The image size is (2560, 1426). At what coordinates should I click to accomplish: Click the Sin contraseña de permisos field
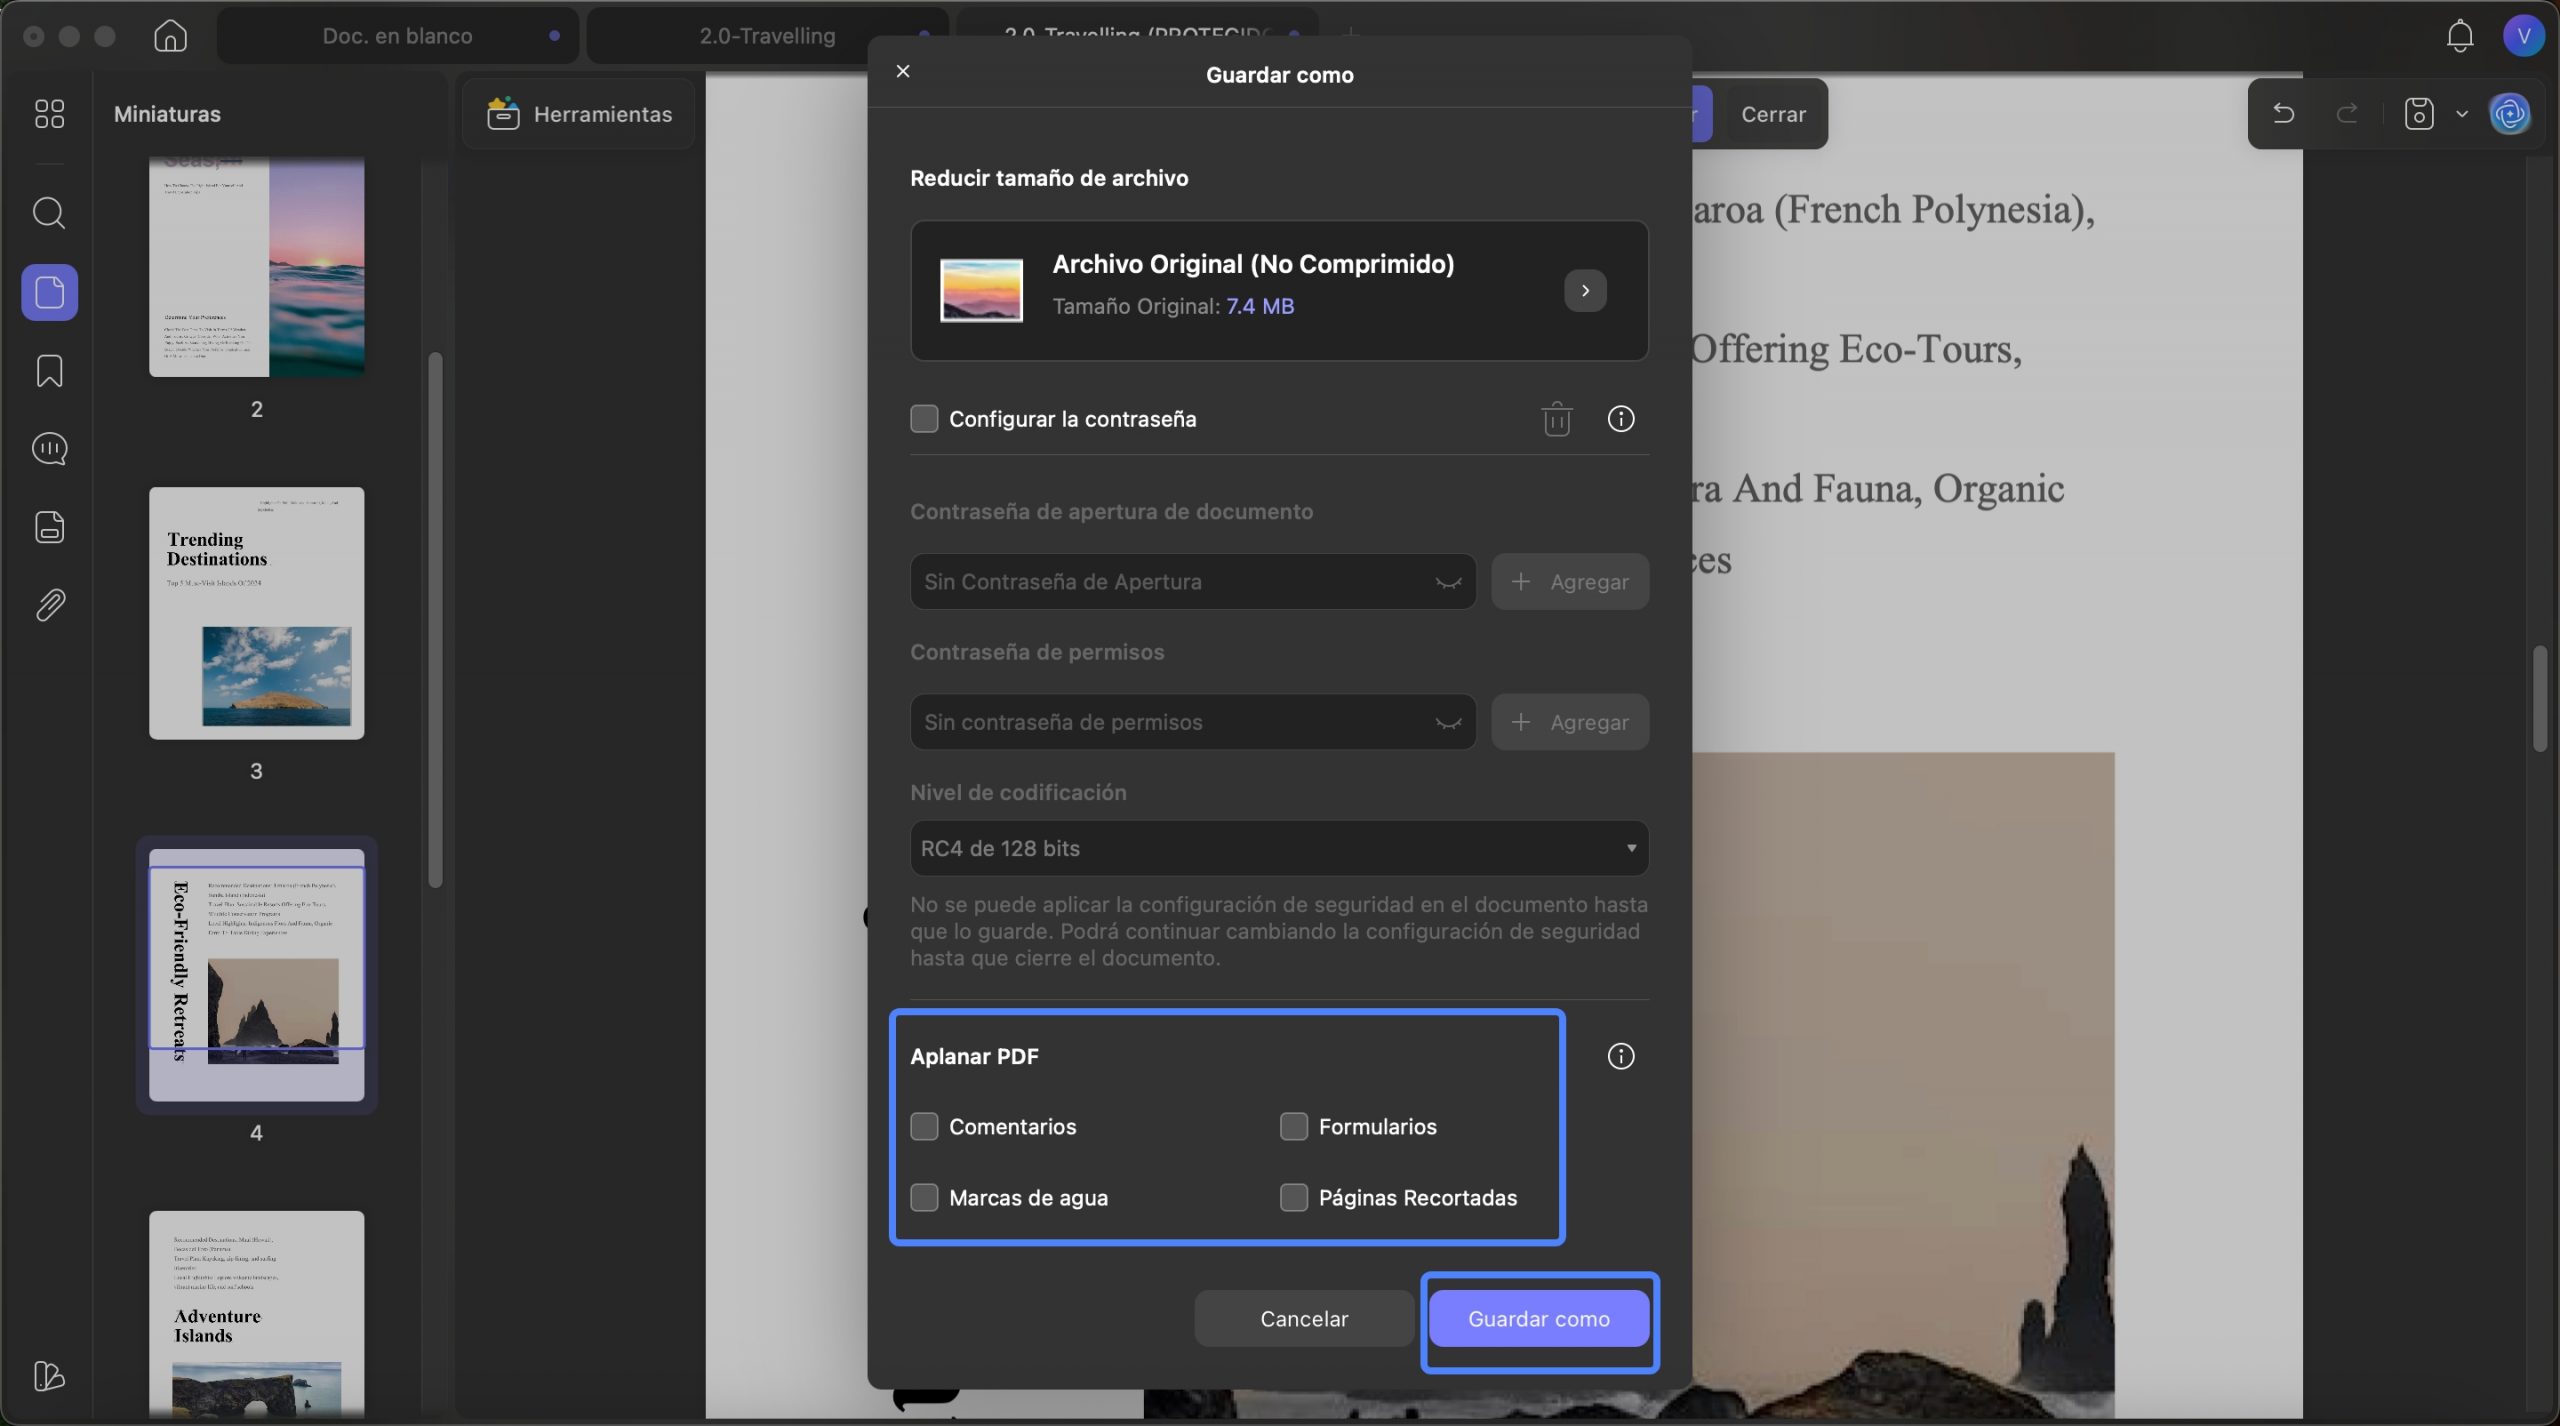coord(1192,722)
